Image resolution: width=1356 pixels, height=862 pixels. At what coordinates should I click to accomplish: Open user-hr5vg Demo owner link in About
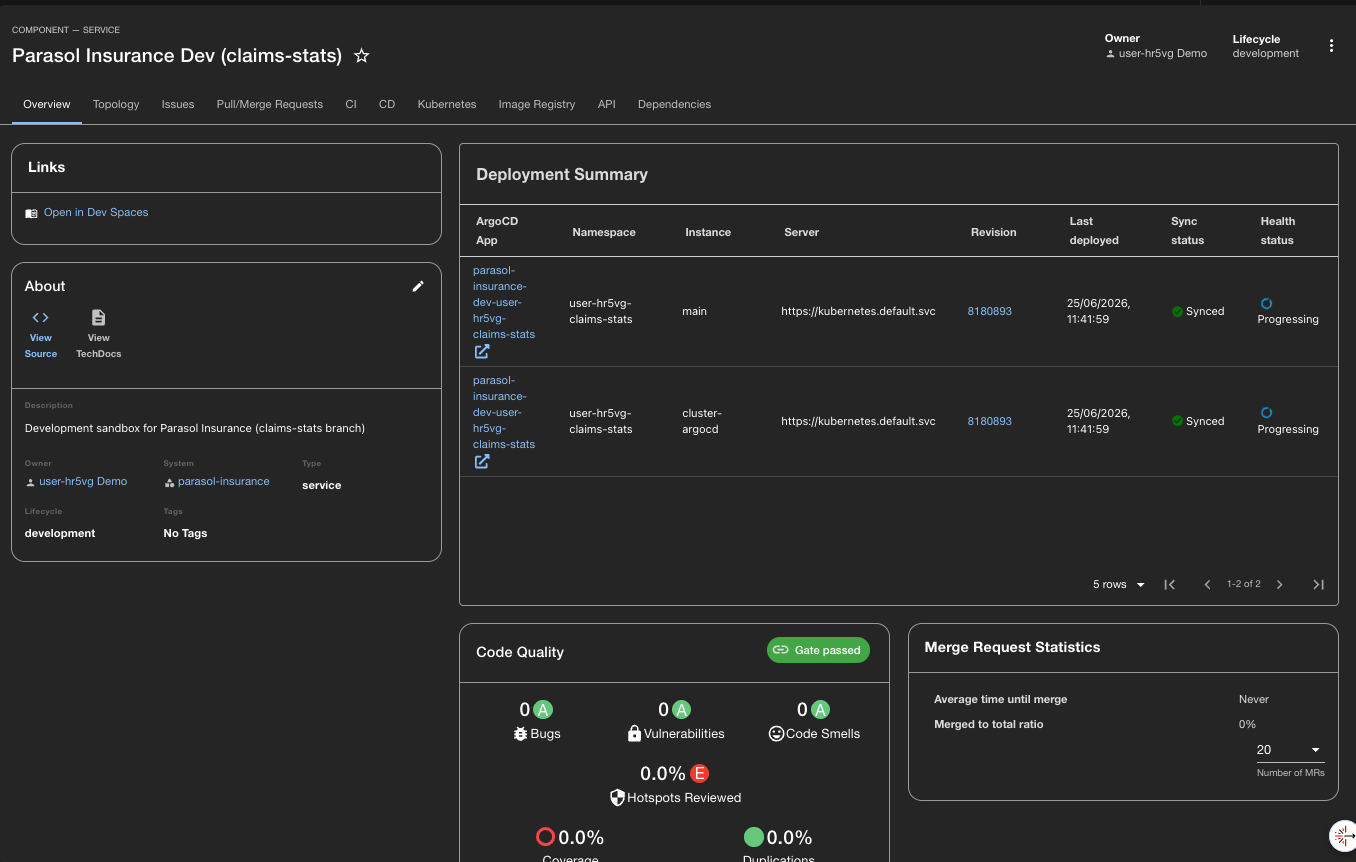(83, 482)
